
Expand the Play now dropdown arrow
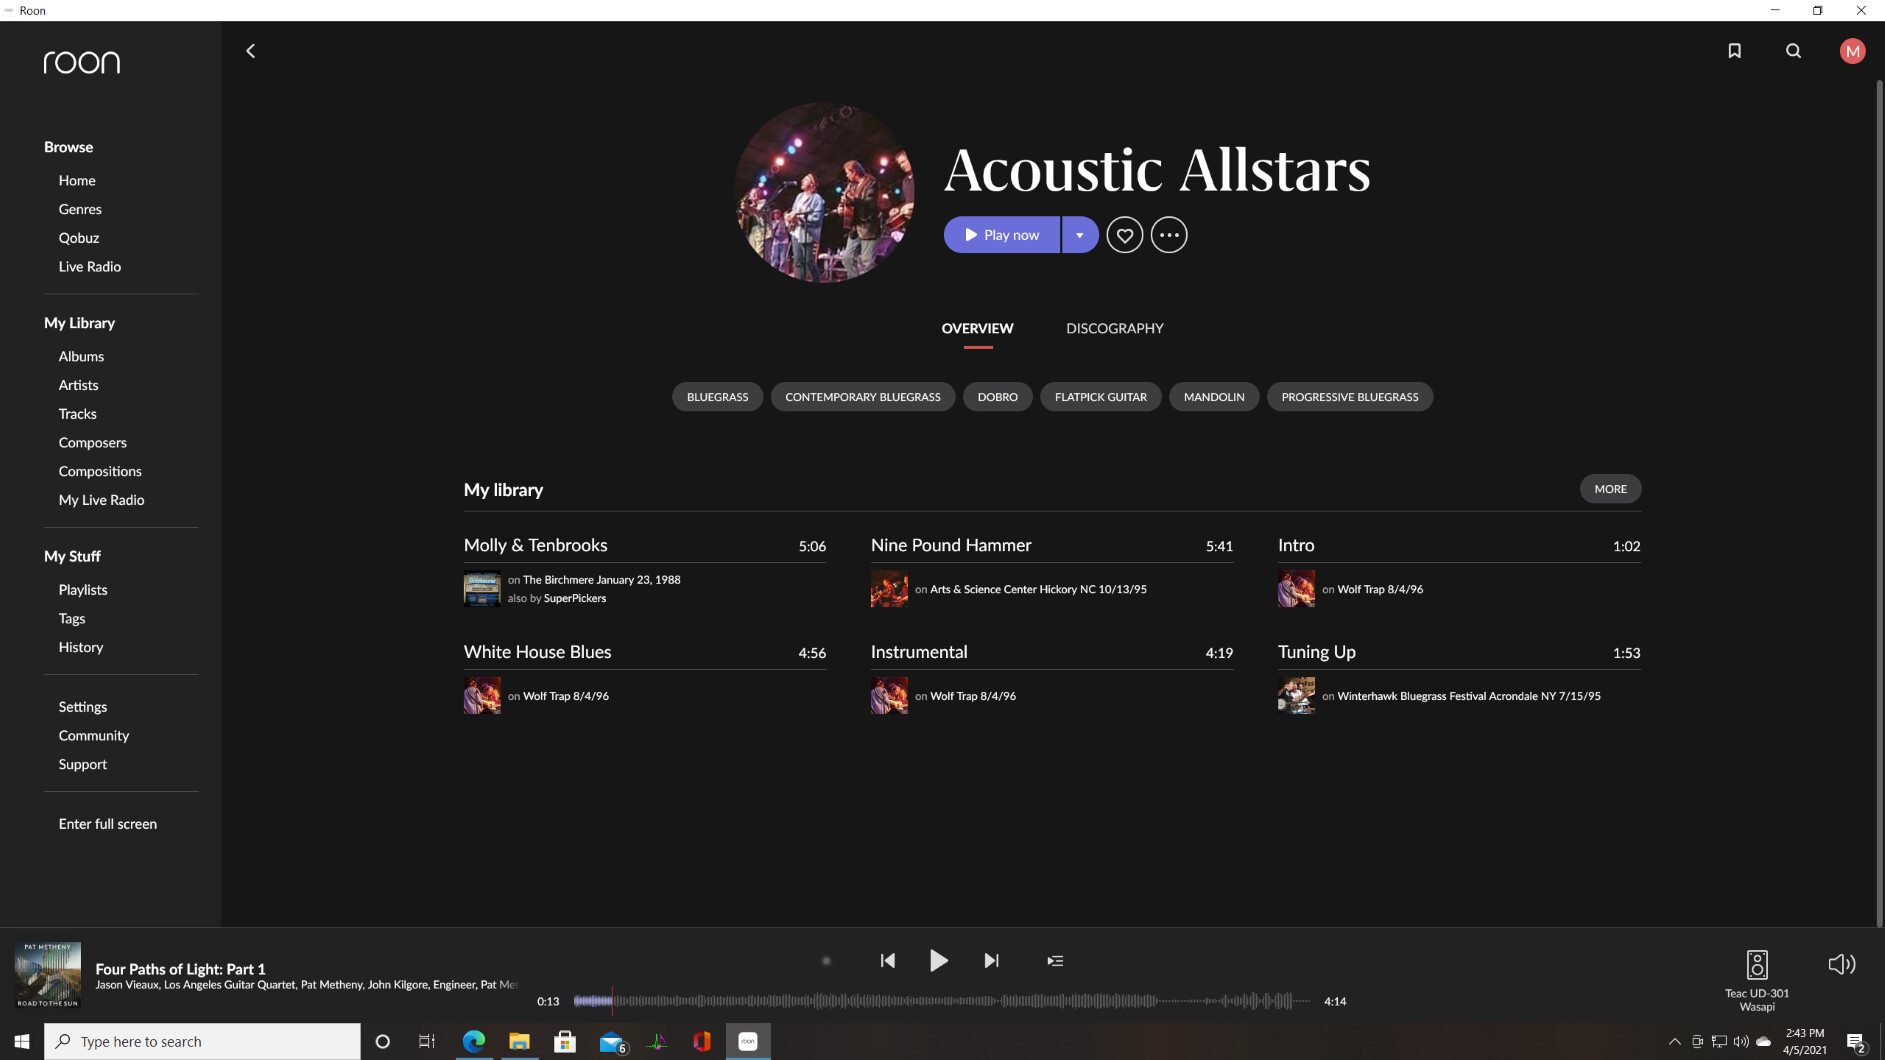click(1079, 235)
